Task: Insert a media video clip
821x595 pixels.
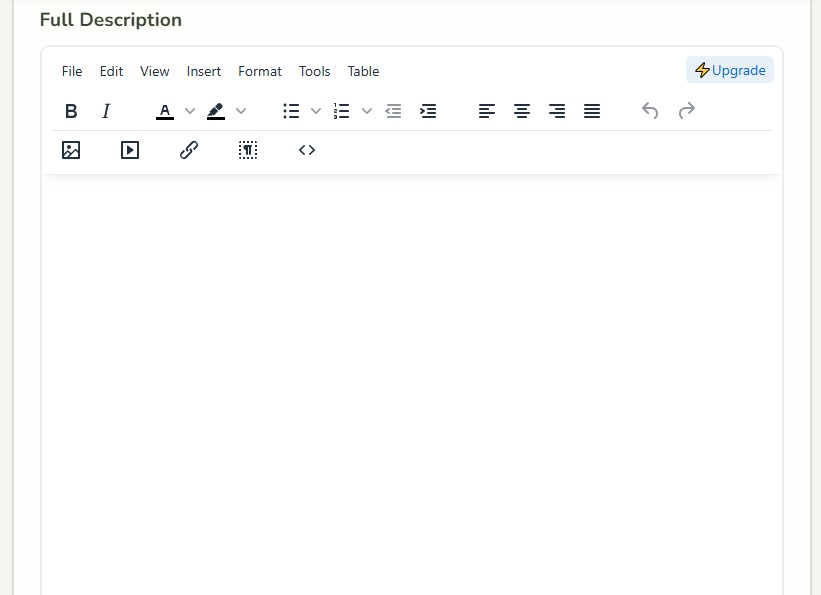Action: (x=130, y=150)
